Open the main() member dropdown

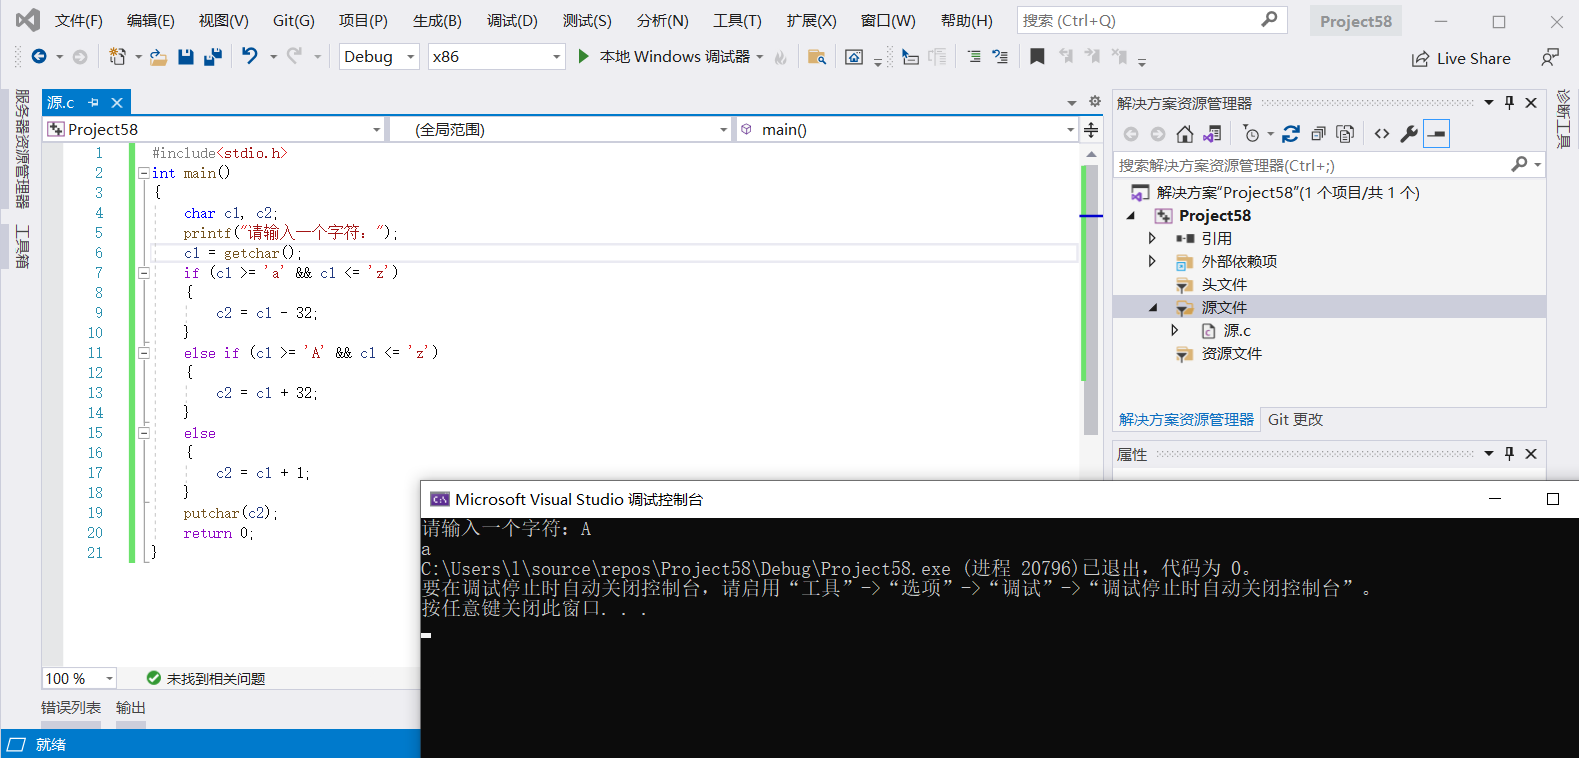[x=906, y=129]
